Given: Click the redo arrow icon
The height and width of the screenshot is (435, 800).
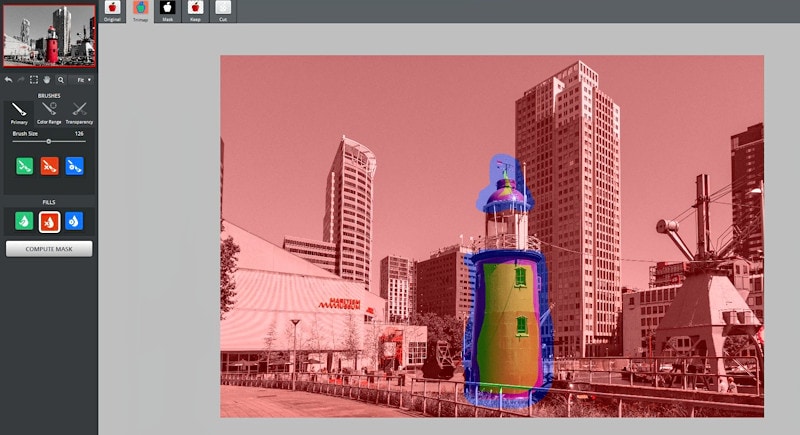Looking at the screenshot, I should pos(21,79).
